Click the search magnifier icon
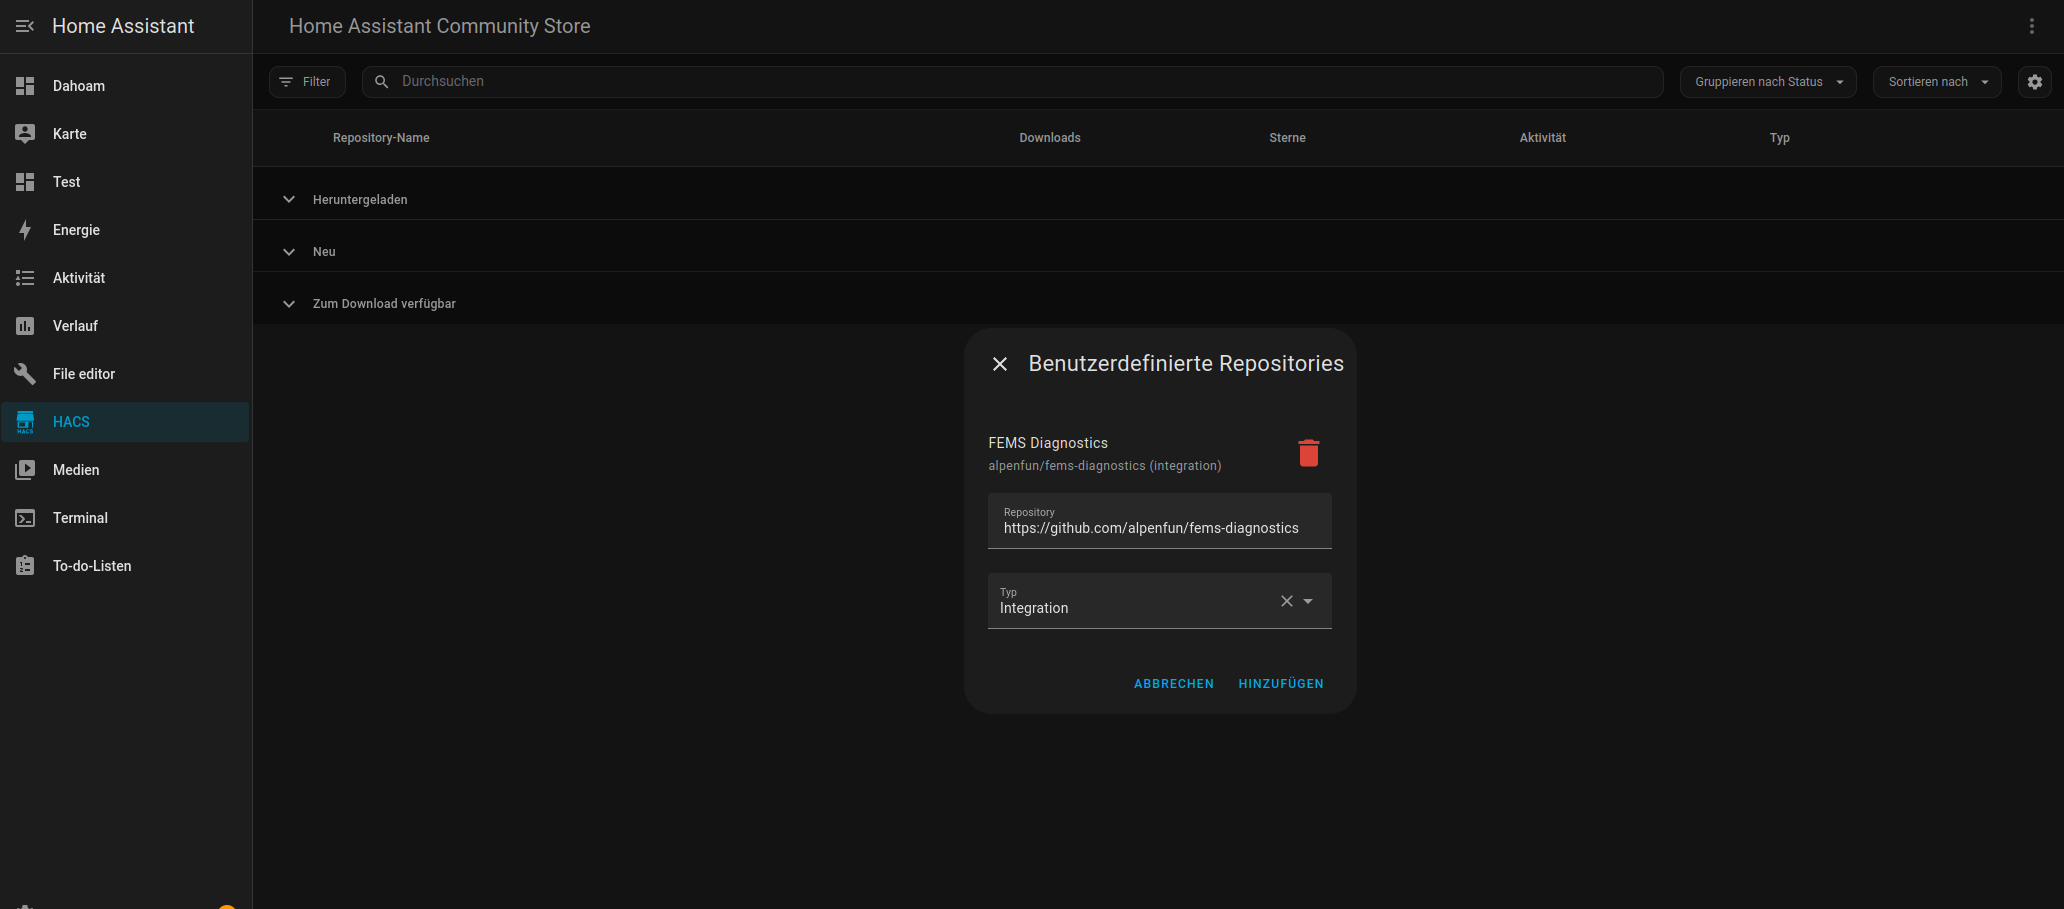The width and height of the screenshot is (2064, 909). [x=381, y=82]
